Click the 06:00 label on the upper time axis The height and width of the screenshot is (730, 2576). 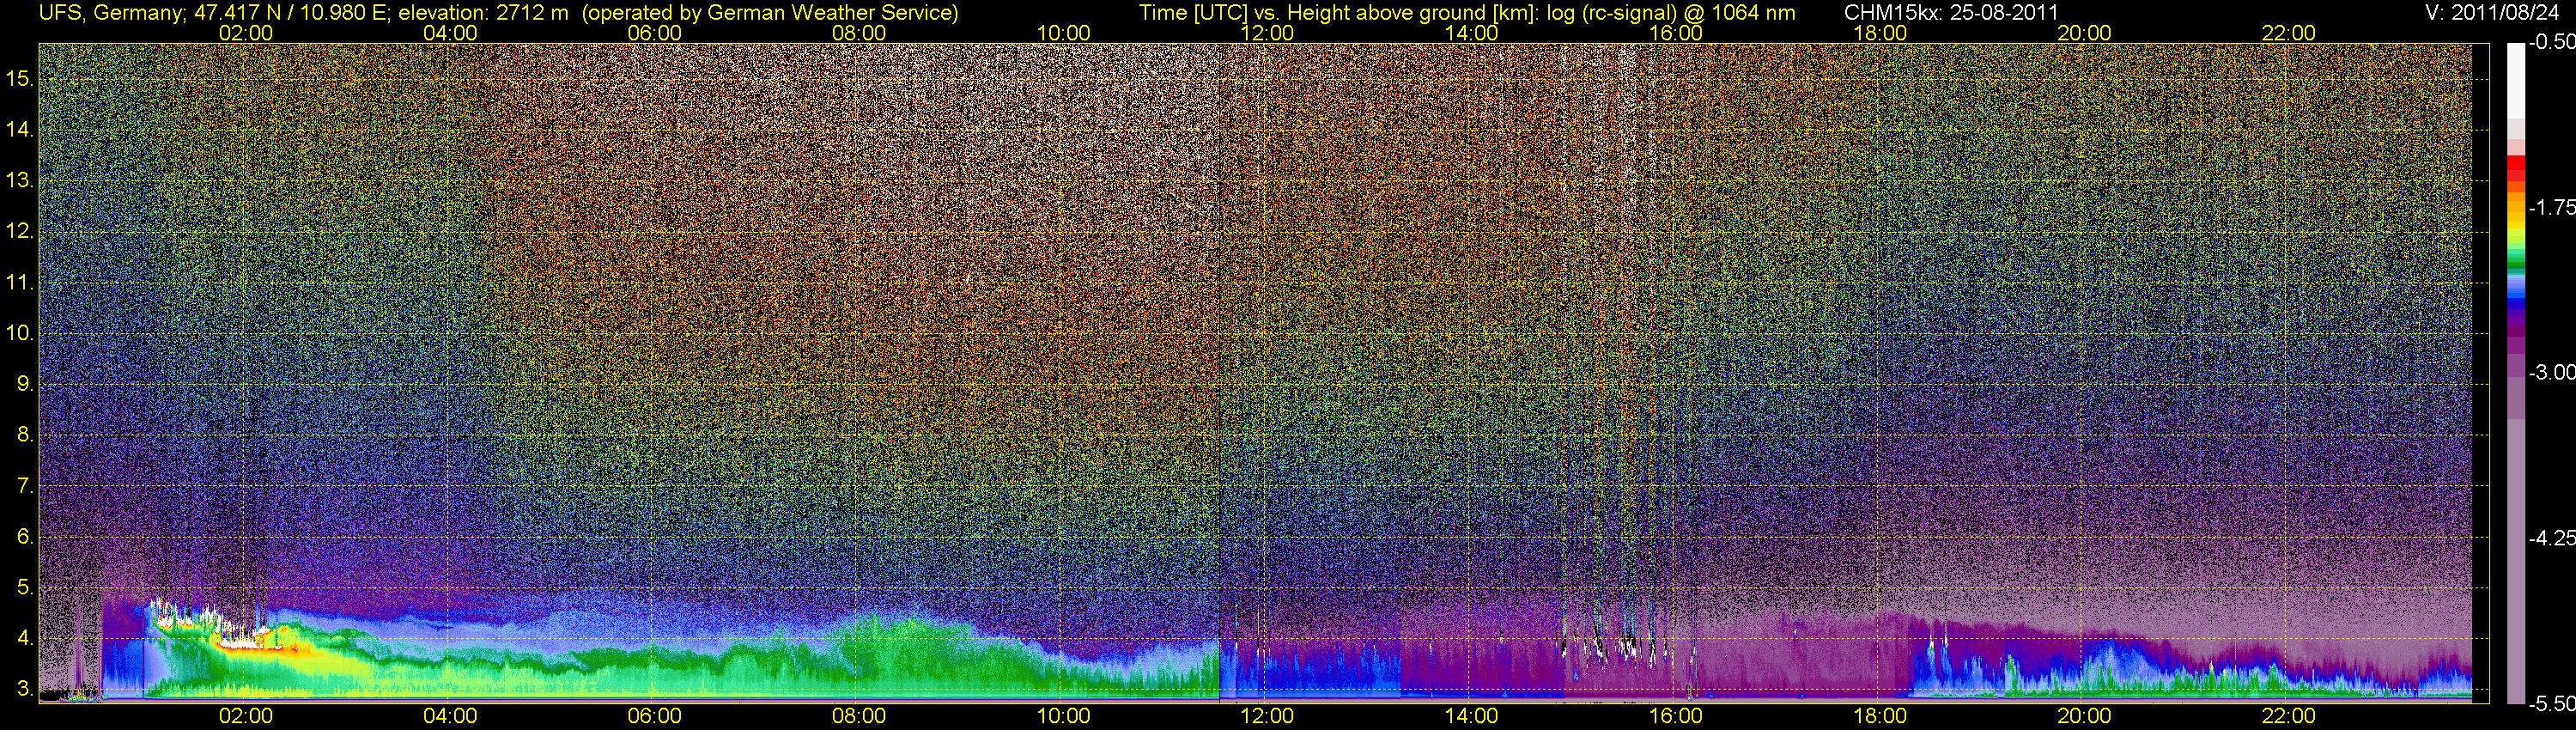pyautogui.click(x=655, y=33)
